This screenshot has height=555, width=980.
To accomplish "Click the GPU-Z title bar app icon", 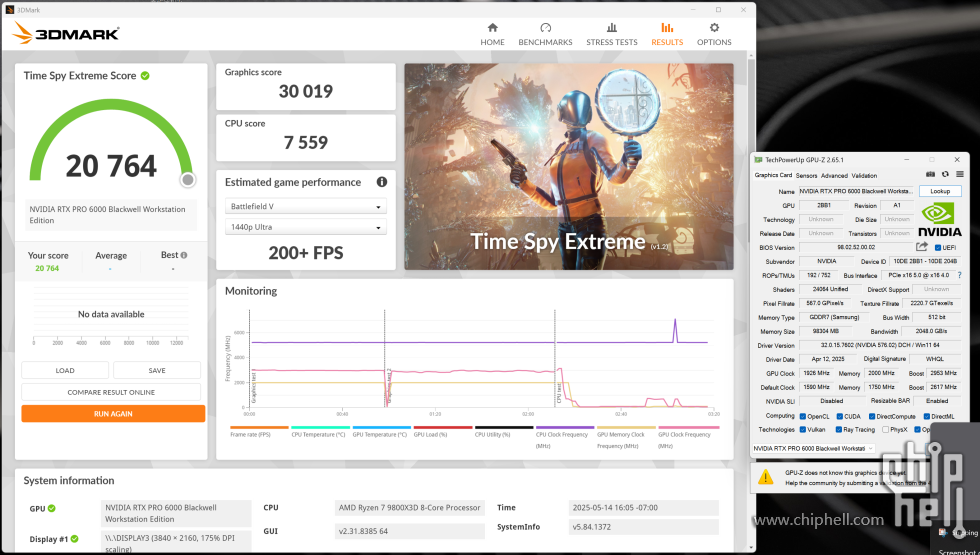I will tap(758, 159).
